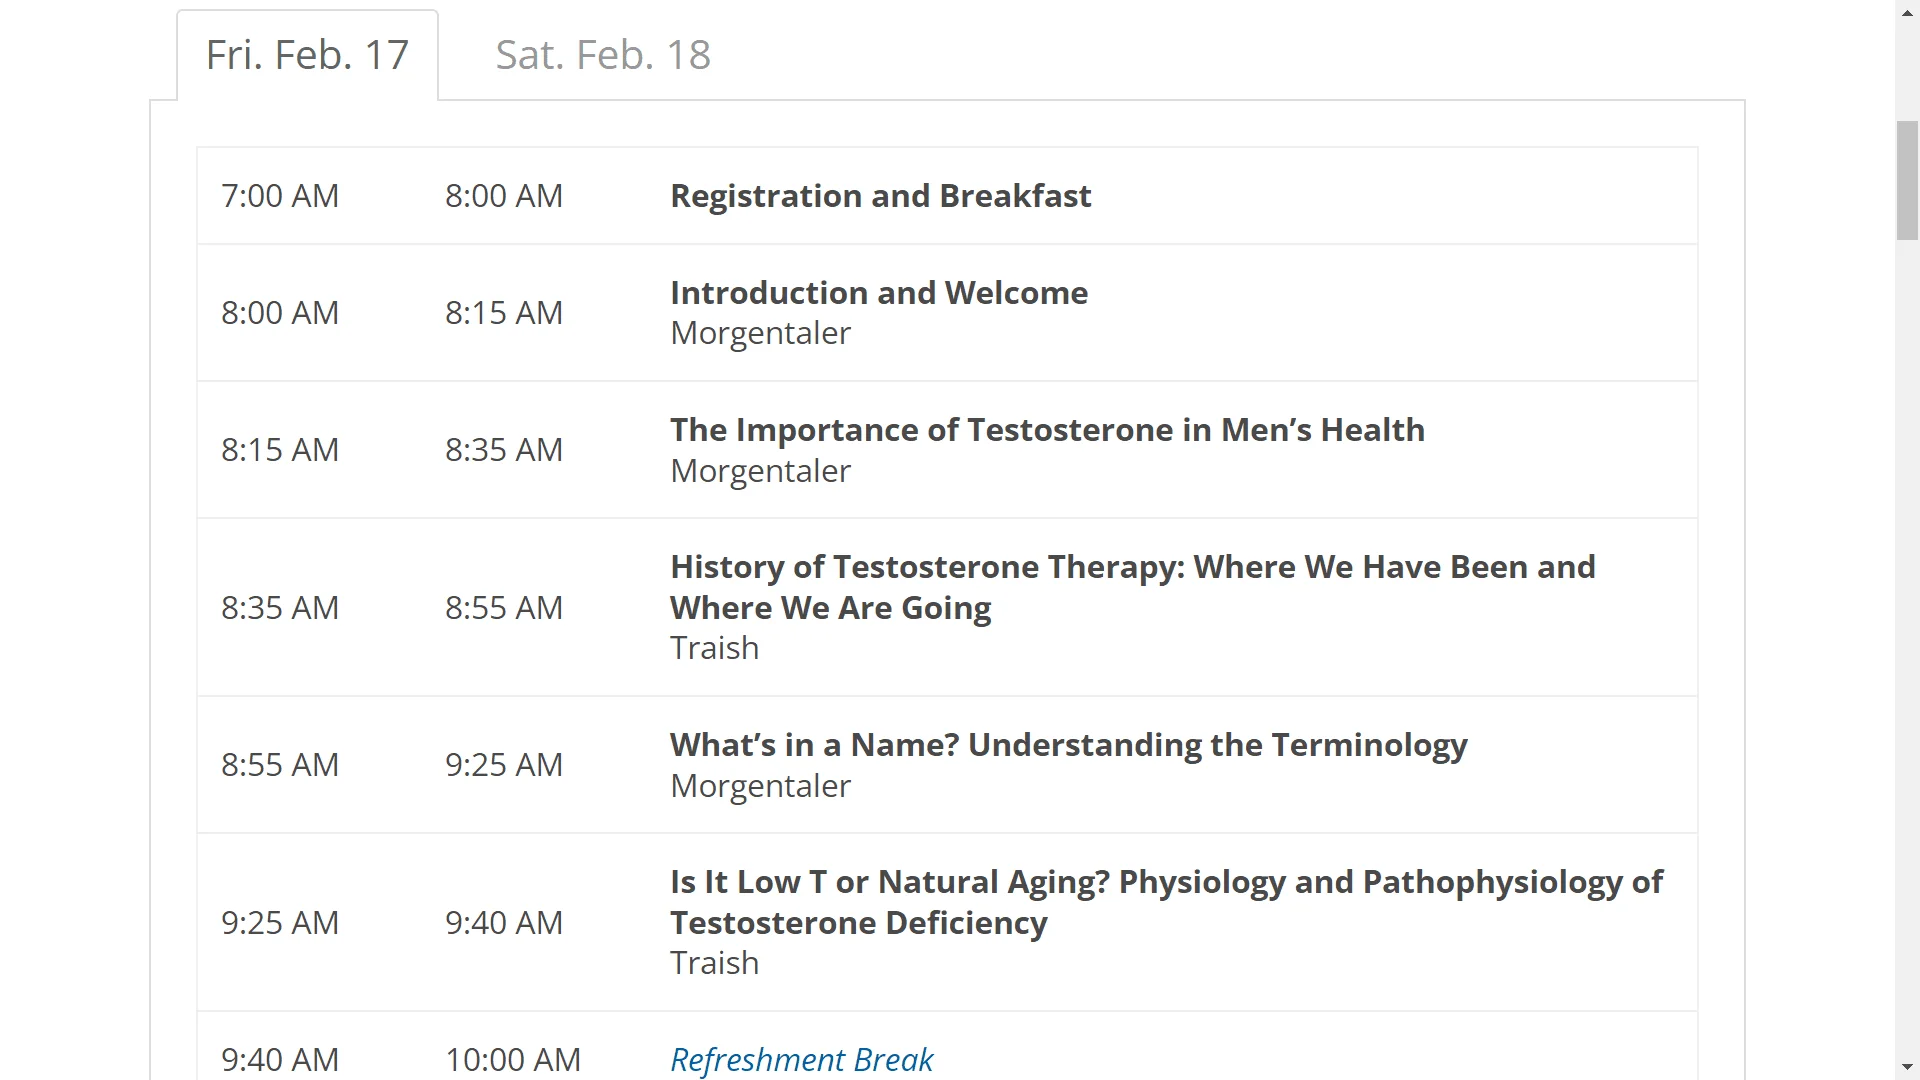Click History of Testosterone Therapy session title
The width and height of the screenshot is (1920, 1080).
[1132, 587]
